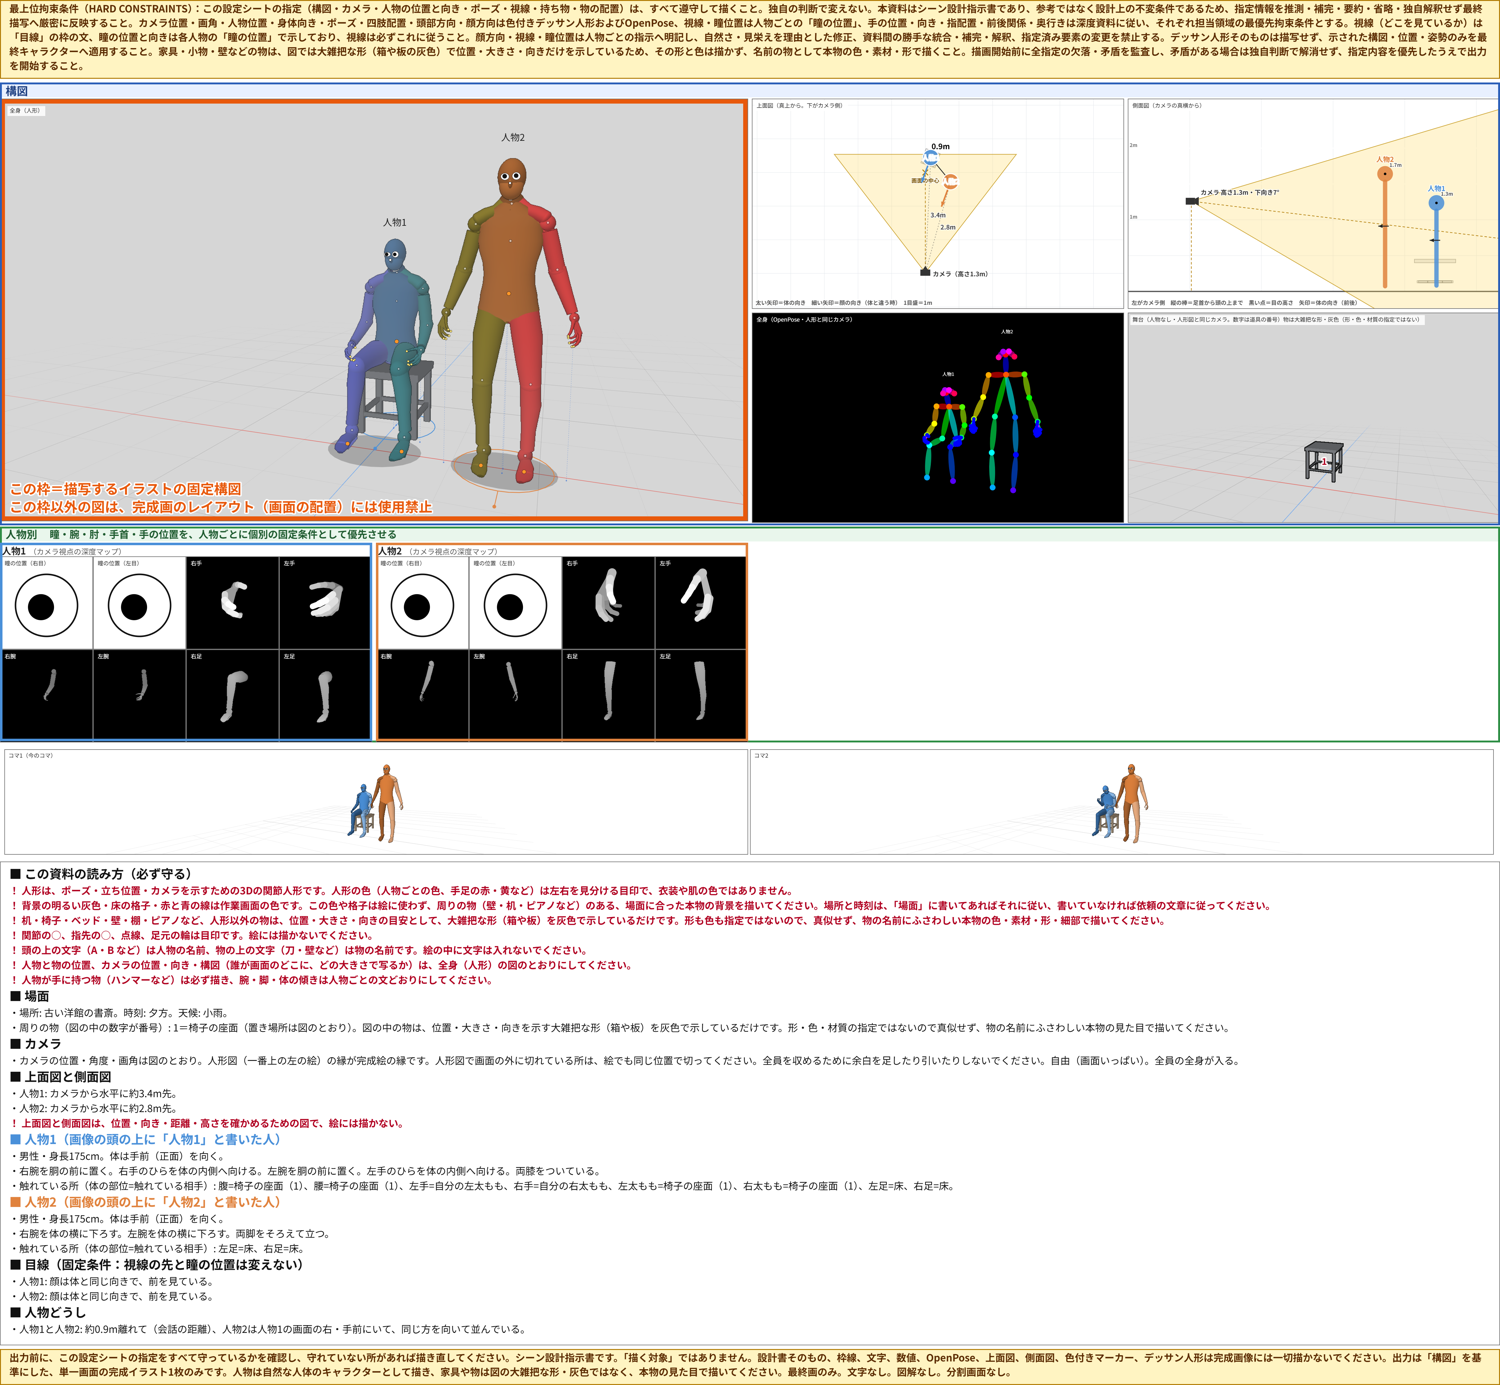Image resolution: width=1500 pixels, height=1385 pixels.
Task: Open the 人物1 左腕 depth map cell
Action: coord(139,695)
